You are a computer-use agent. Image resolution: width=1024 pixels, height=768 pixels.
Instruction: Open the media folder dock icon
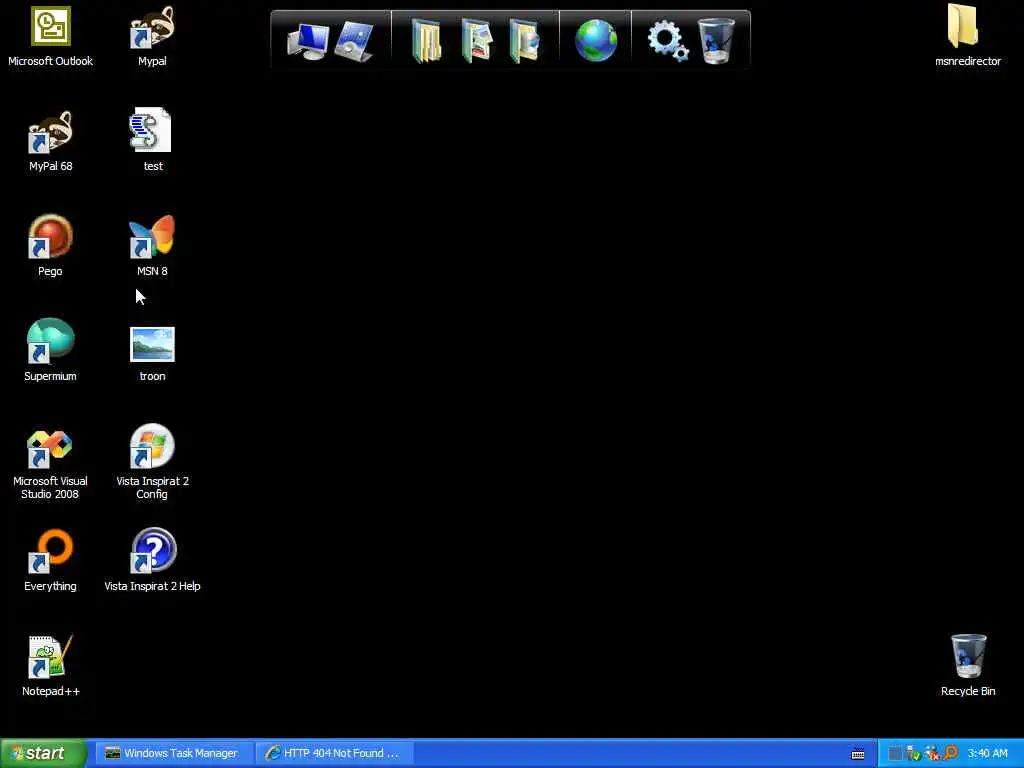(x=525, y=41)
